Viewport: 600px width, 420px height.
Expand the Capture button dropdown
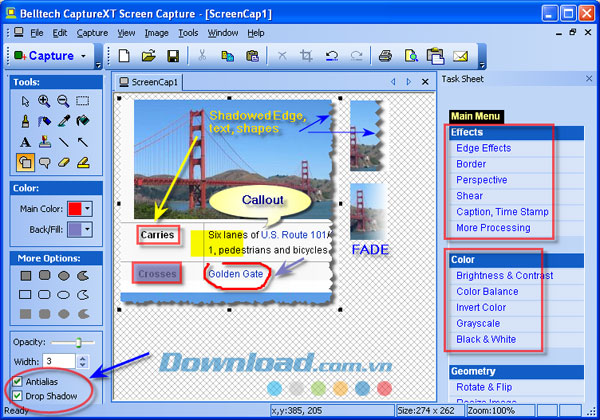tap(83, 56)
